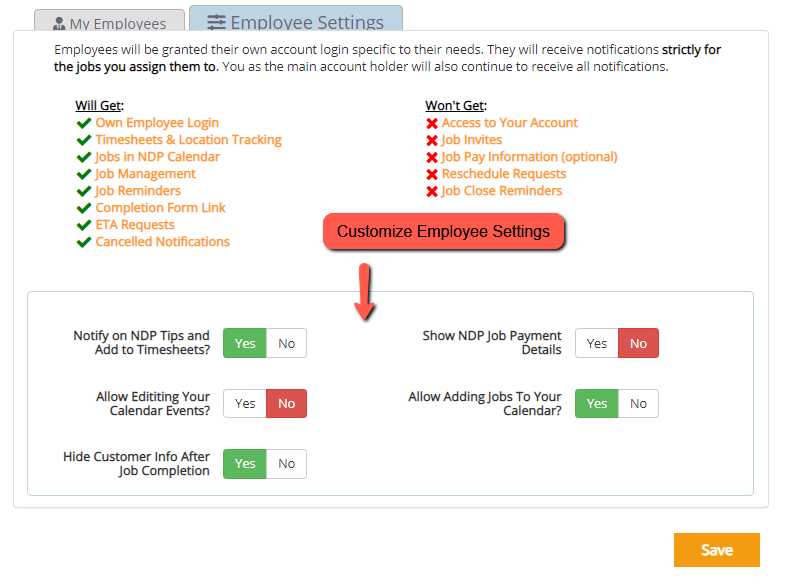Click 'Reschedule Requests' text
The image size is (785, 586).
[x=504, y=174]
